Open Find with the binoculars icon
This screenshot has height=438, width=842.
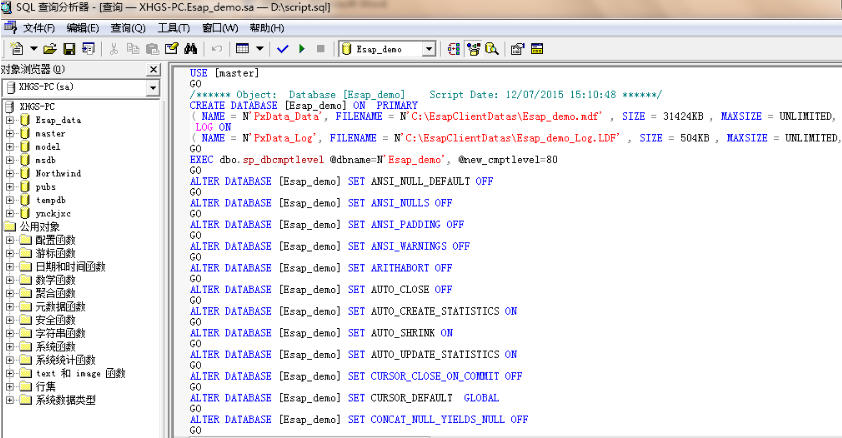191,49
